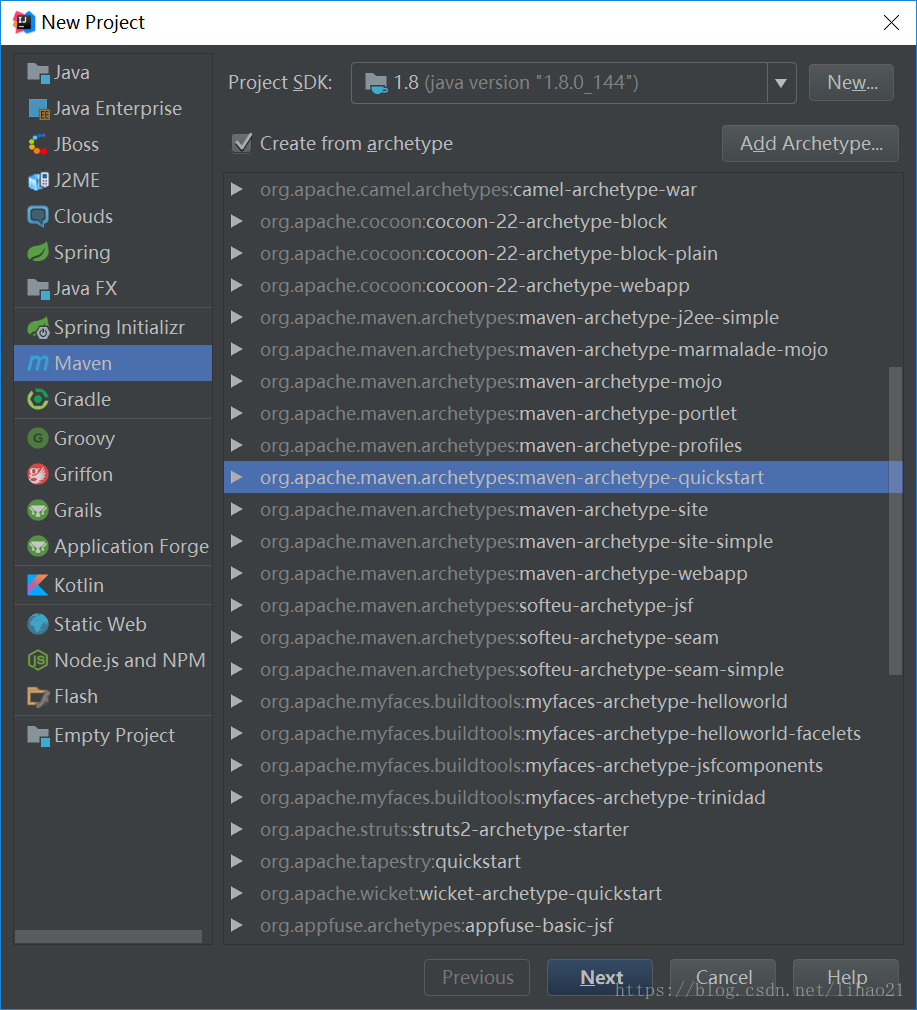Click the Maven m icon
Screen dimensions: 917x1010
tap(38, 364)
